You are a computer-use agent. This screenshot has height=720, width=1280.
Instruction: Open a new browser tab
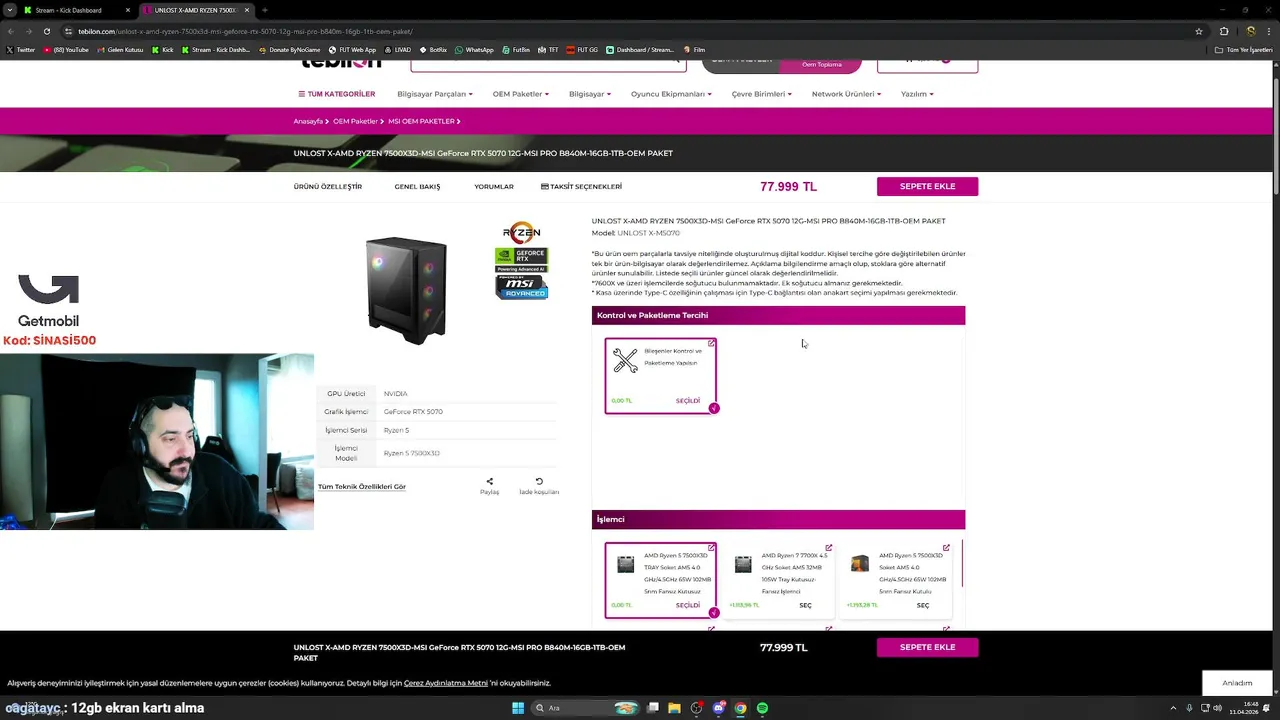pyautogui.click(x=264, y=10)
